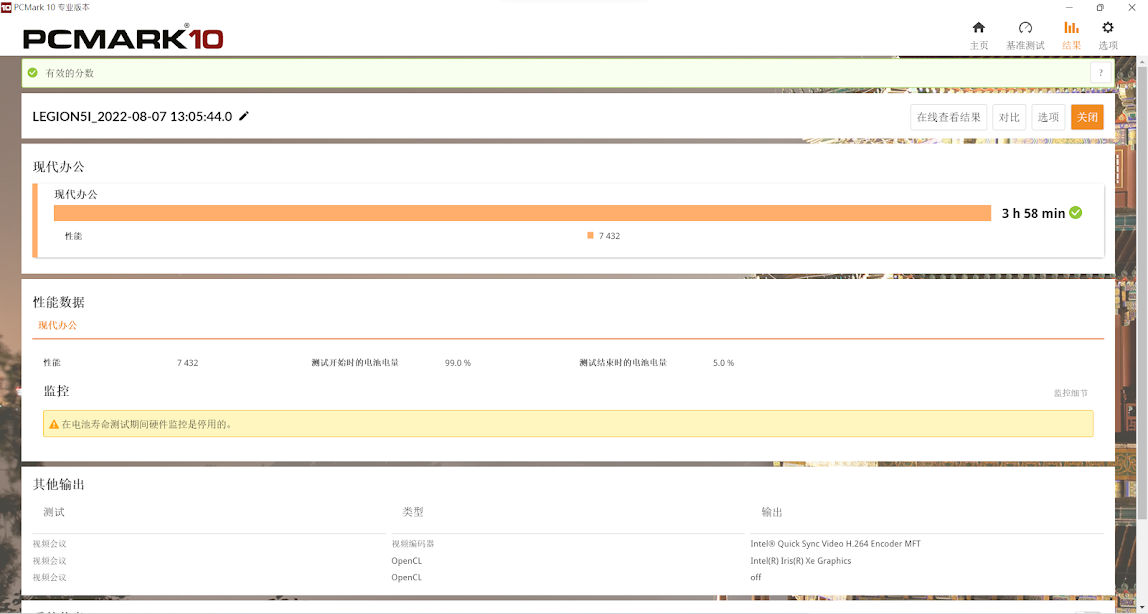Click the 类型 column header
This screenshot has width=1148, height=614.
pyautogui.click(x=413, y=512)
